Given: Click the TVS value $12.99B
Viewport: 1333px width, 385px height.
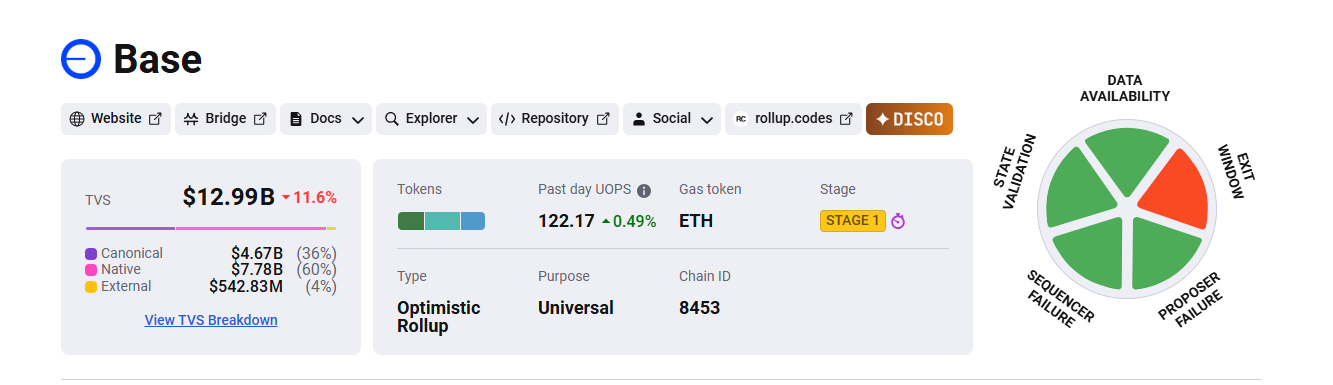Looking at the screenshot, I should [x=228, y=197].
